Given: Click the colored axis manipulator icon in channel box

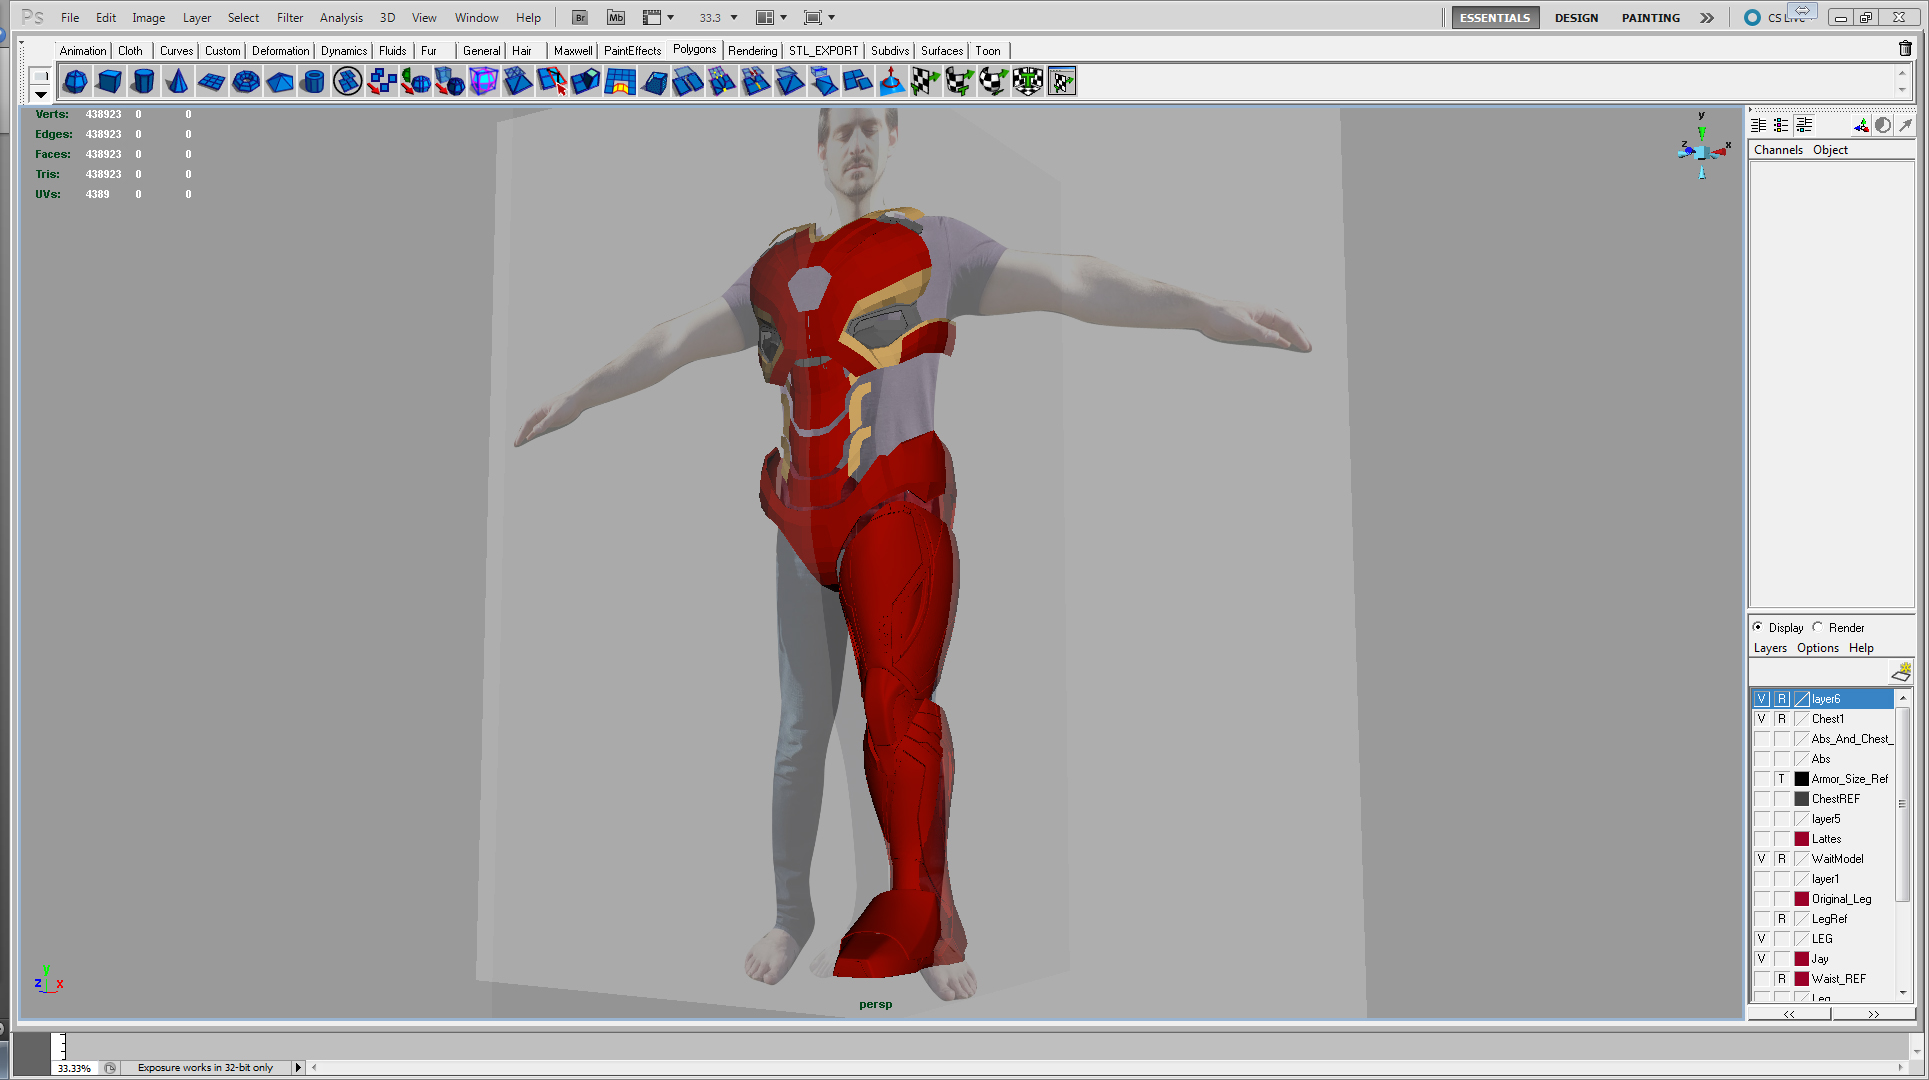Looking at the screenshot, I should (1860, 125).
